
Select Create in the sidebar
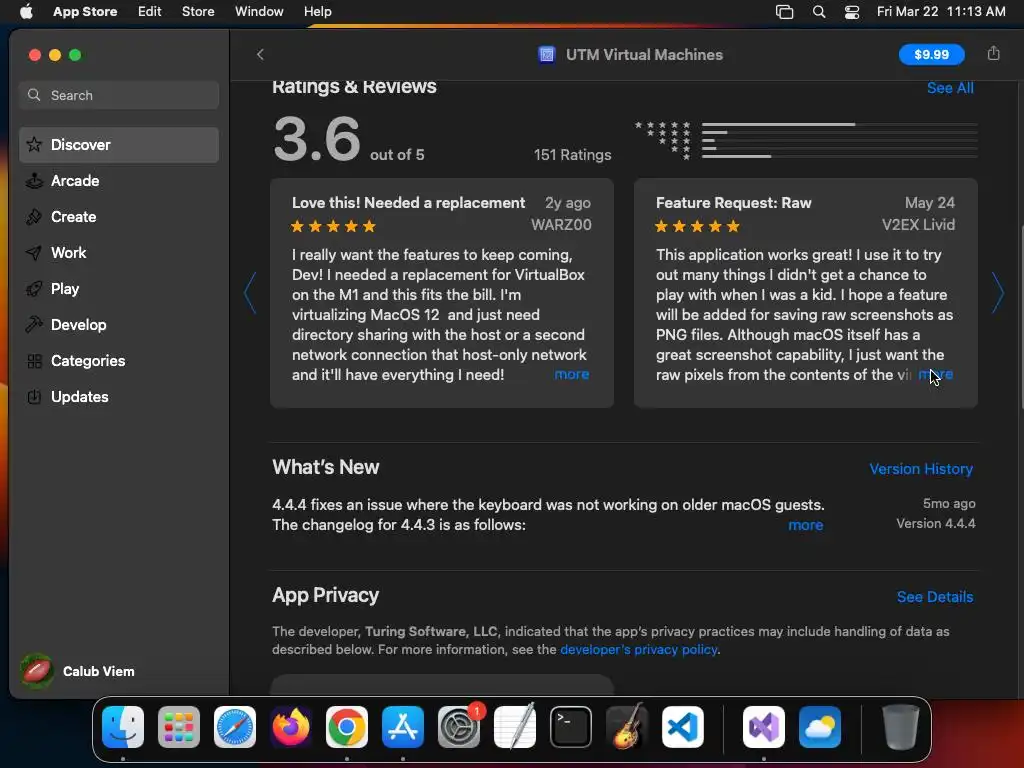pyautogui.click(x=119, y=217)
